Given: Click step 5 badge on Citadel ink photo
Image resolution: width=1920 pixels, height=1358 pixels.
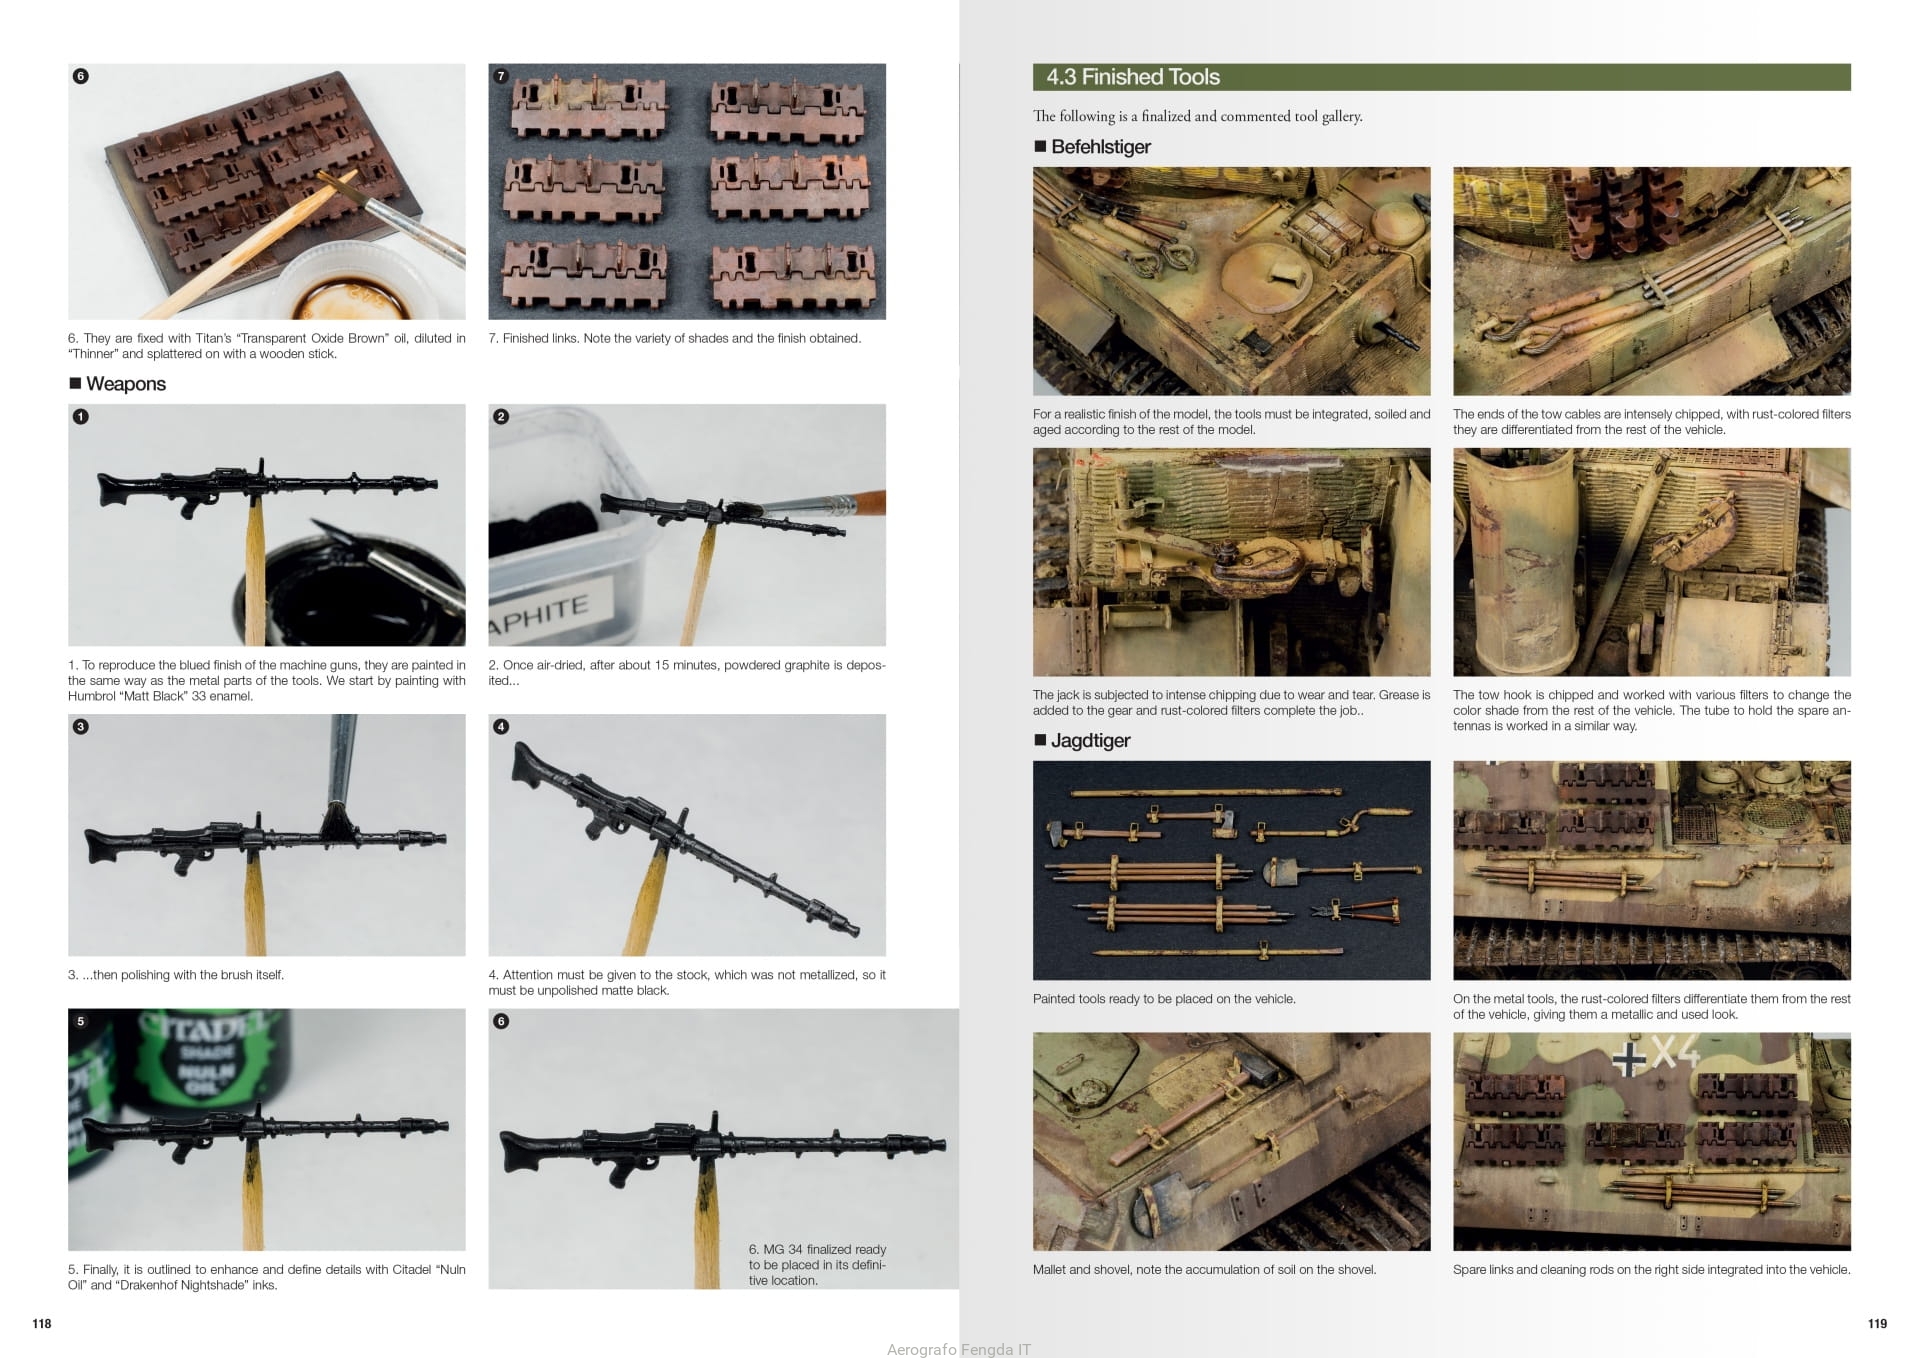Looking at the screenshot, I should coord(81,1021).
